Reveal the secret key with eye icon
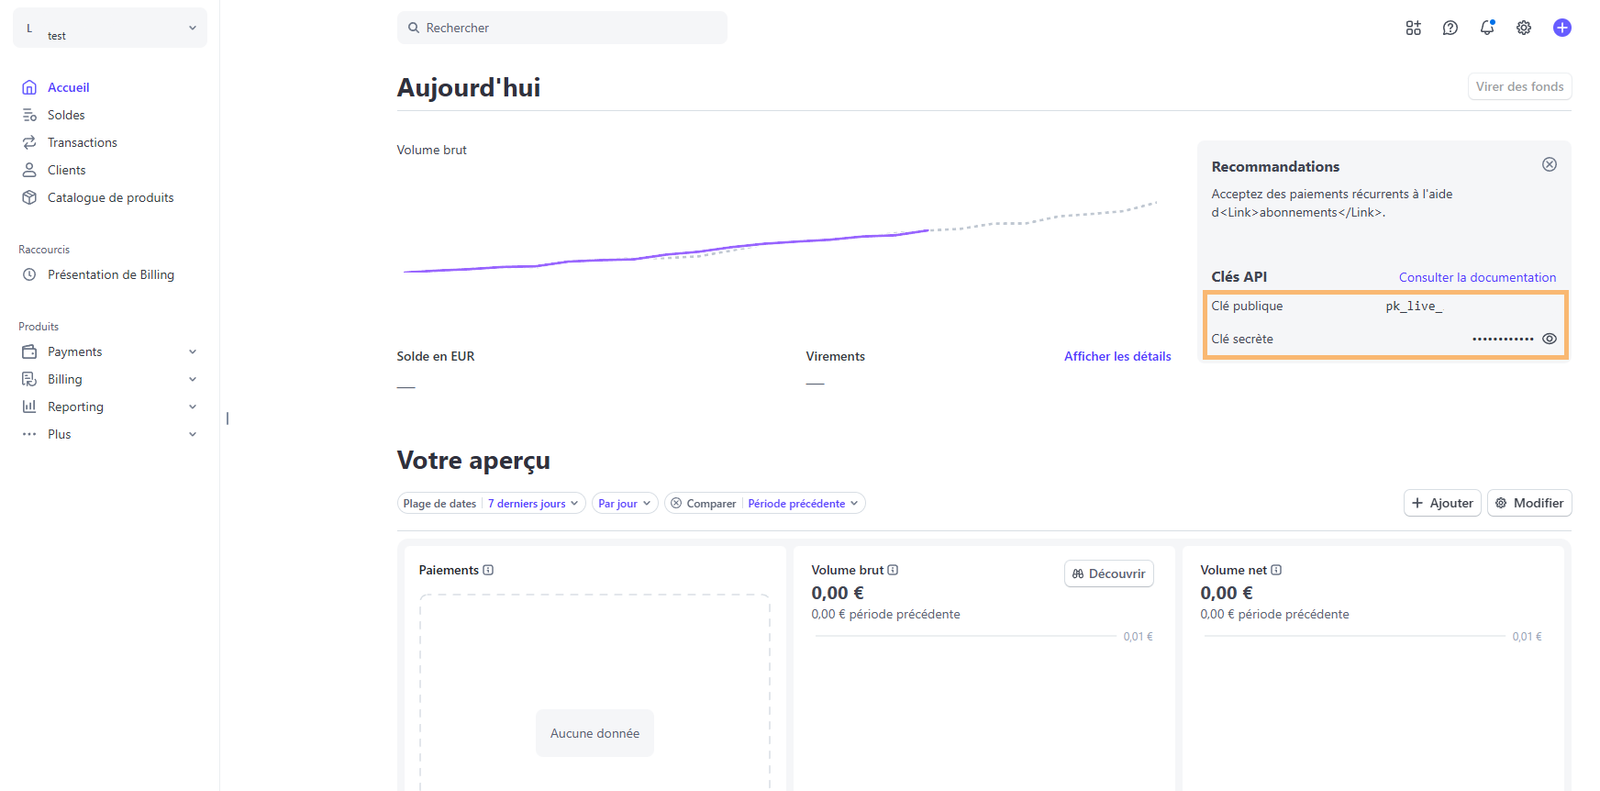1600x791 pixels. tap(1549, 339)
